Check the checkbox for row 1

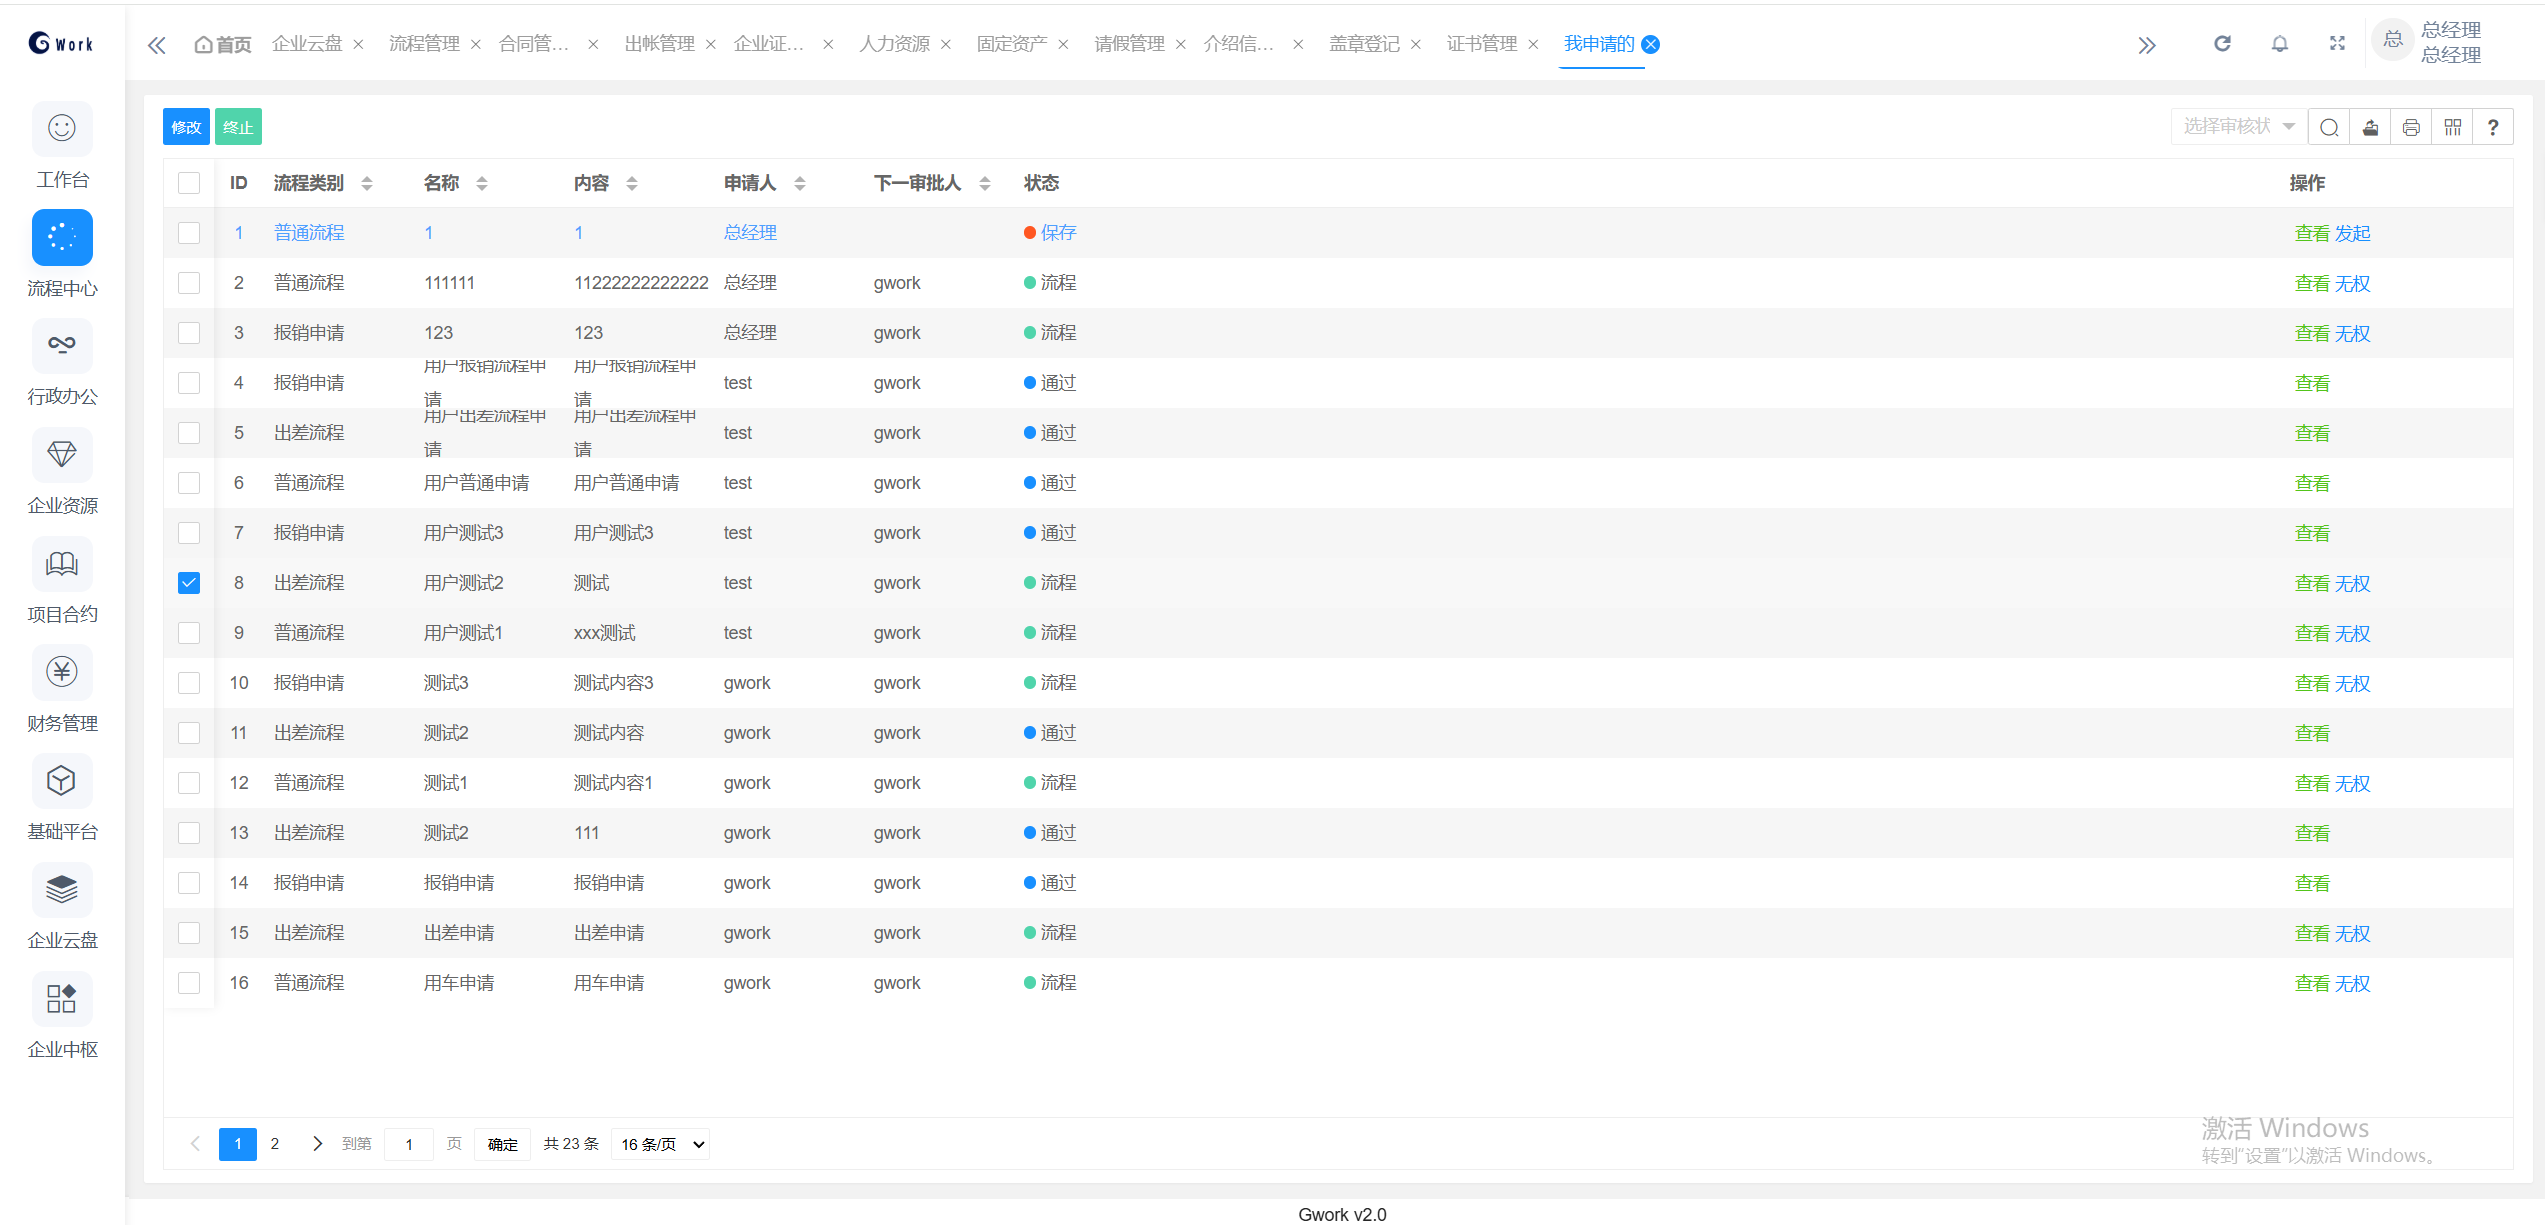tap(189, 233)
